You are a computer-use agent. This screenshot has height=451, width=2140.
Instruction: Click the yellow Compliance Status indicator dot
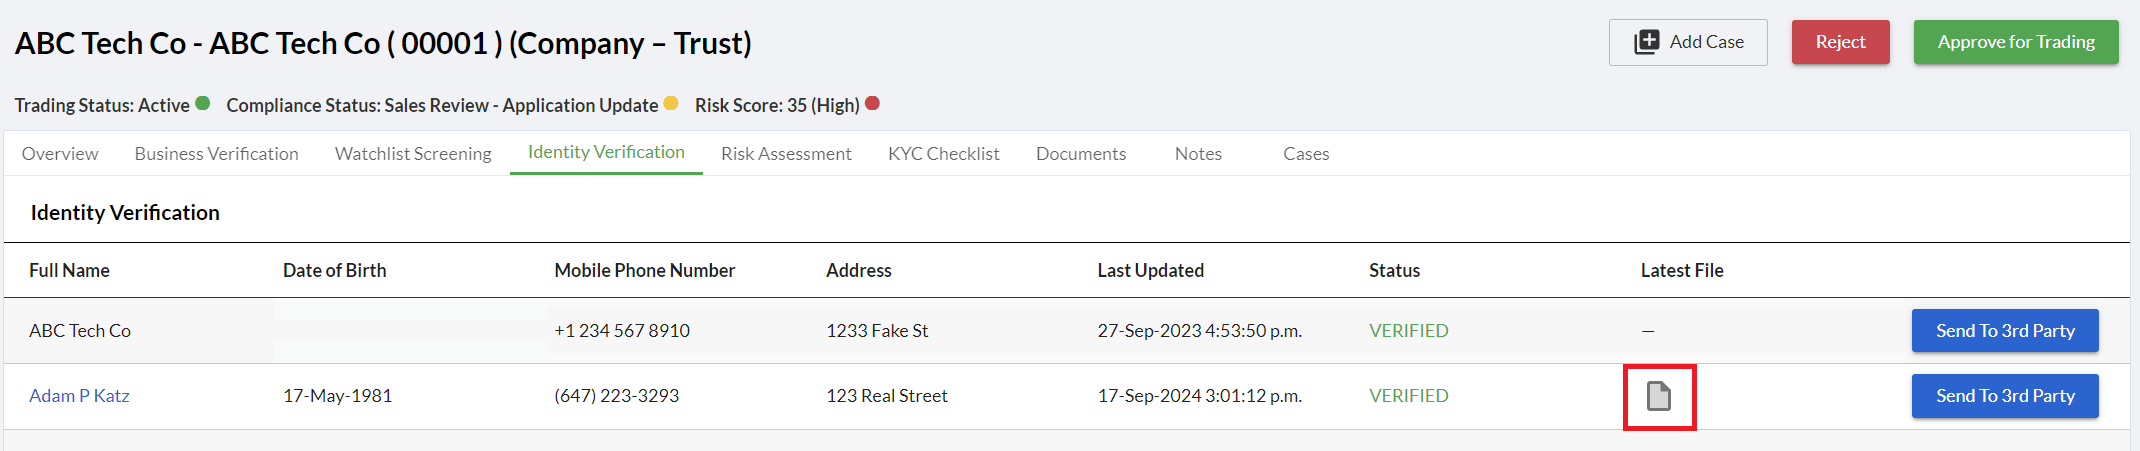(671, 103)
